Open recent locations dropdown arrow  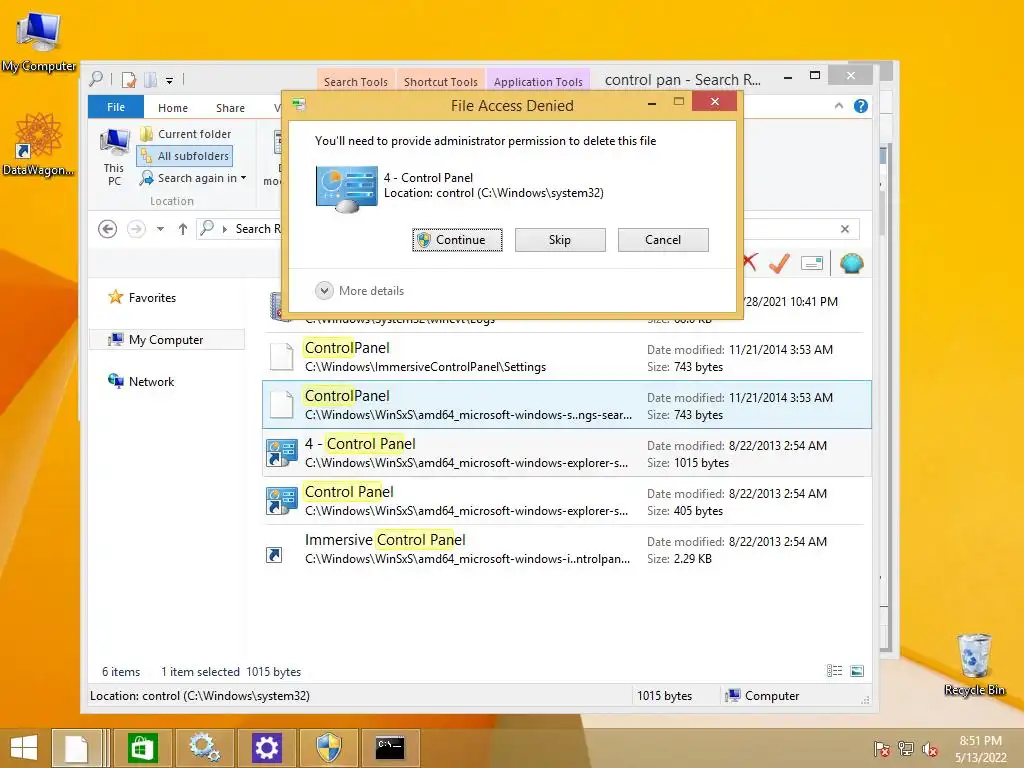[x=160, y=229]
